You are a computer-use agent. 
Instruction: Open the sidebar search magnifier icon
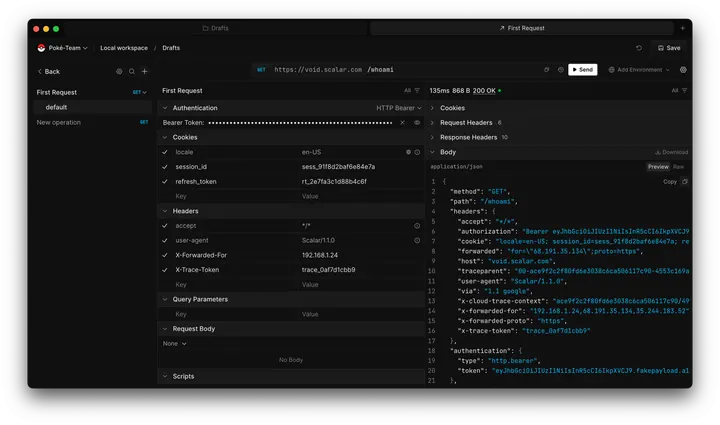[x=132, y=71]
